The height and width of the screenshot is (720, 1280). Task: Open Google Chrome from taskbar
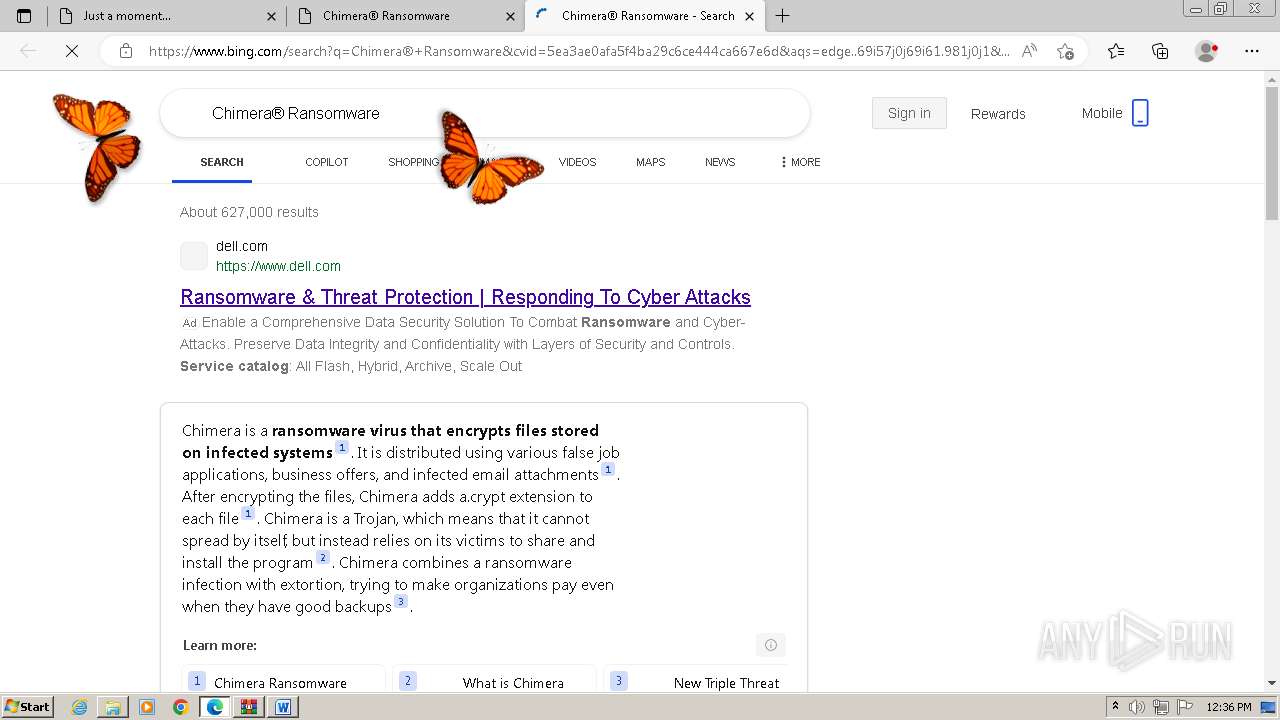tap(181, 707)
